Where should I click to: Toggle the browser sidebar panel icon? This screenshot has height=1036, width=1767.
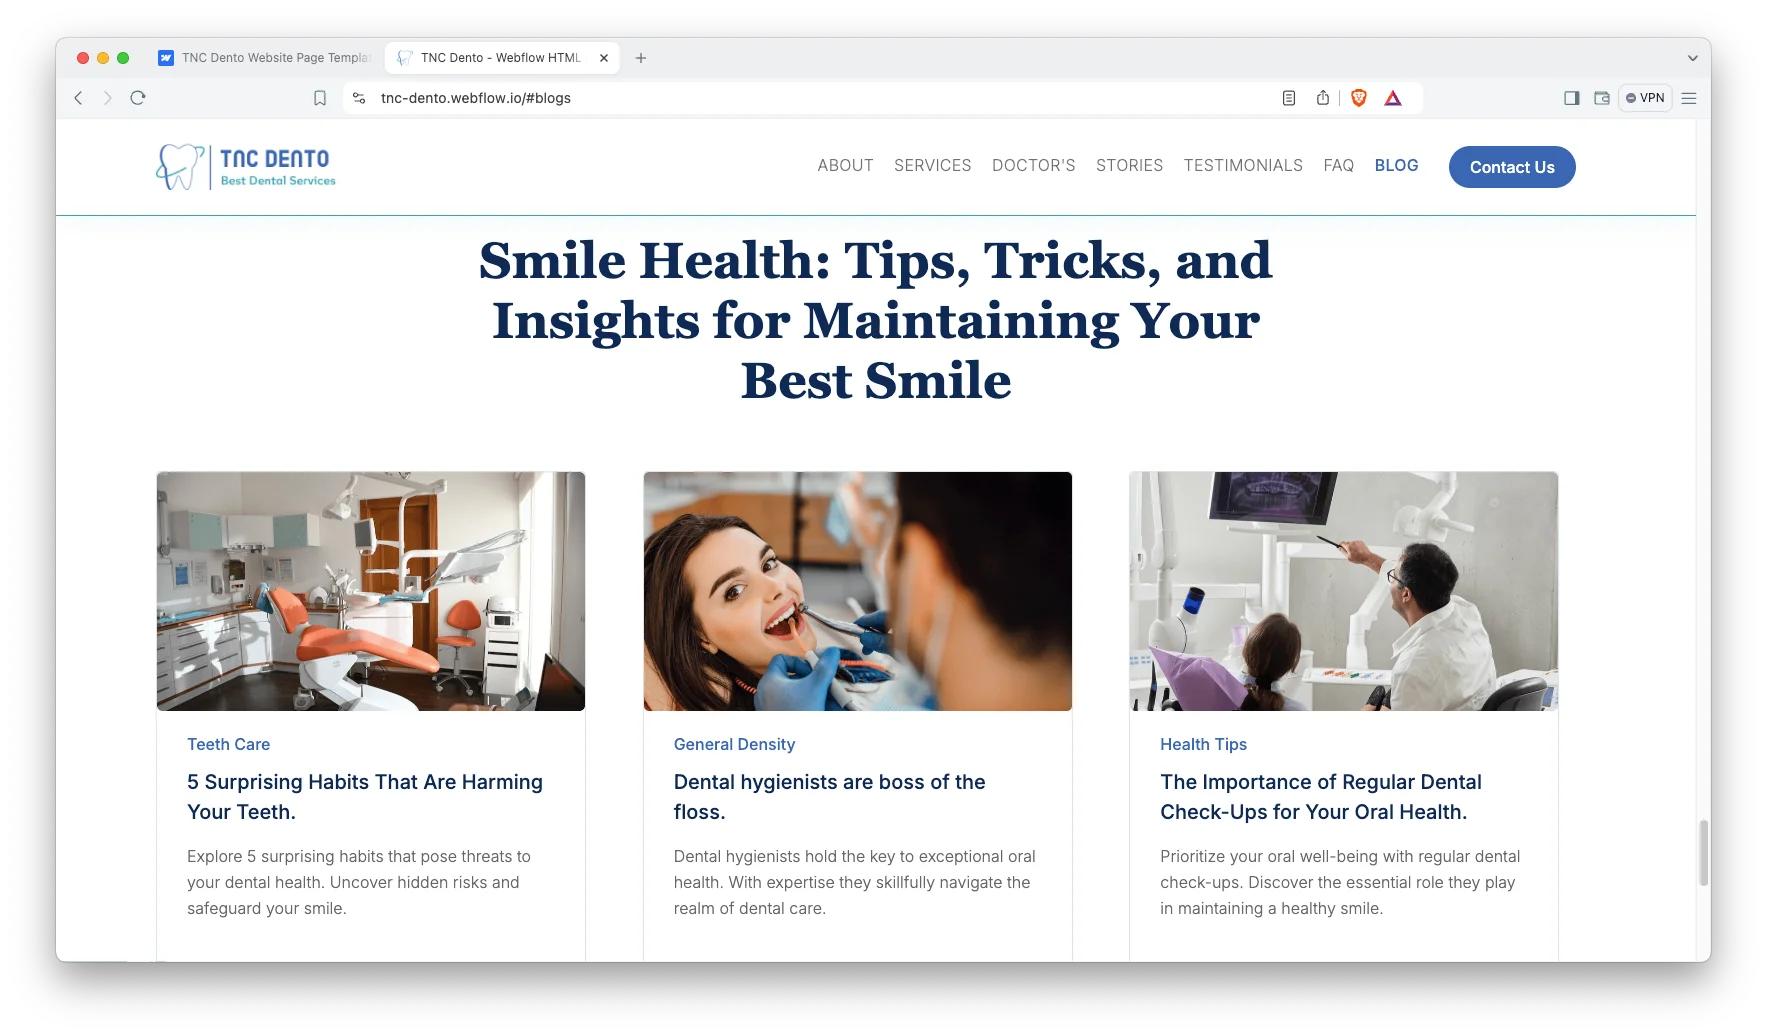(x=1571, y=98)
